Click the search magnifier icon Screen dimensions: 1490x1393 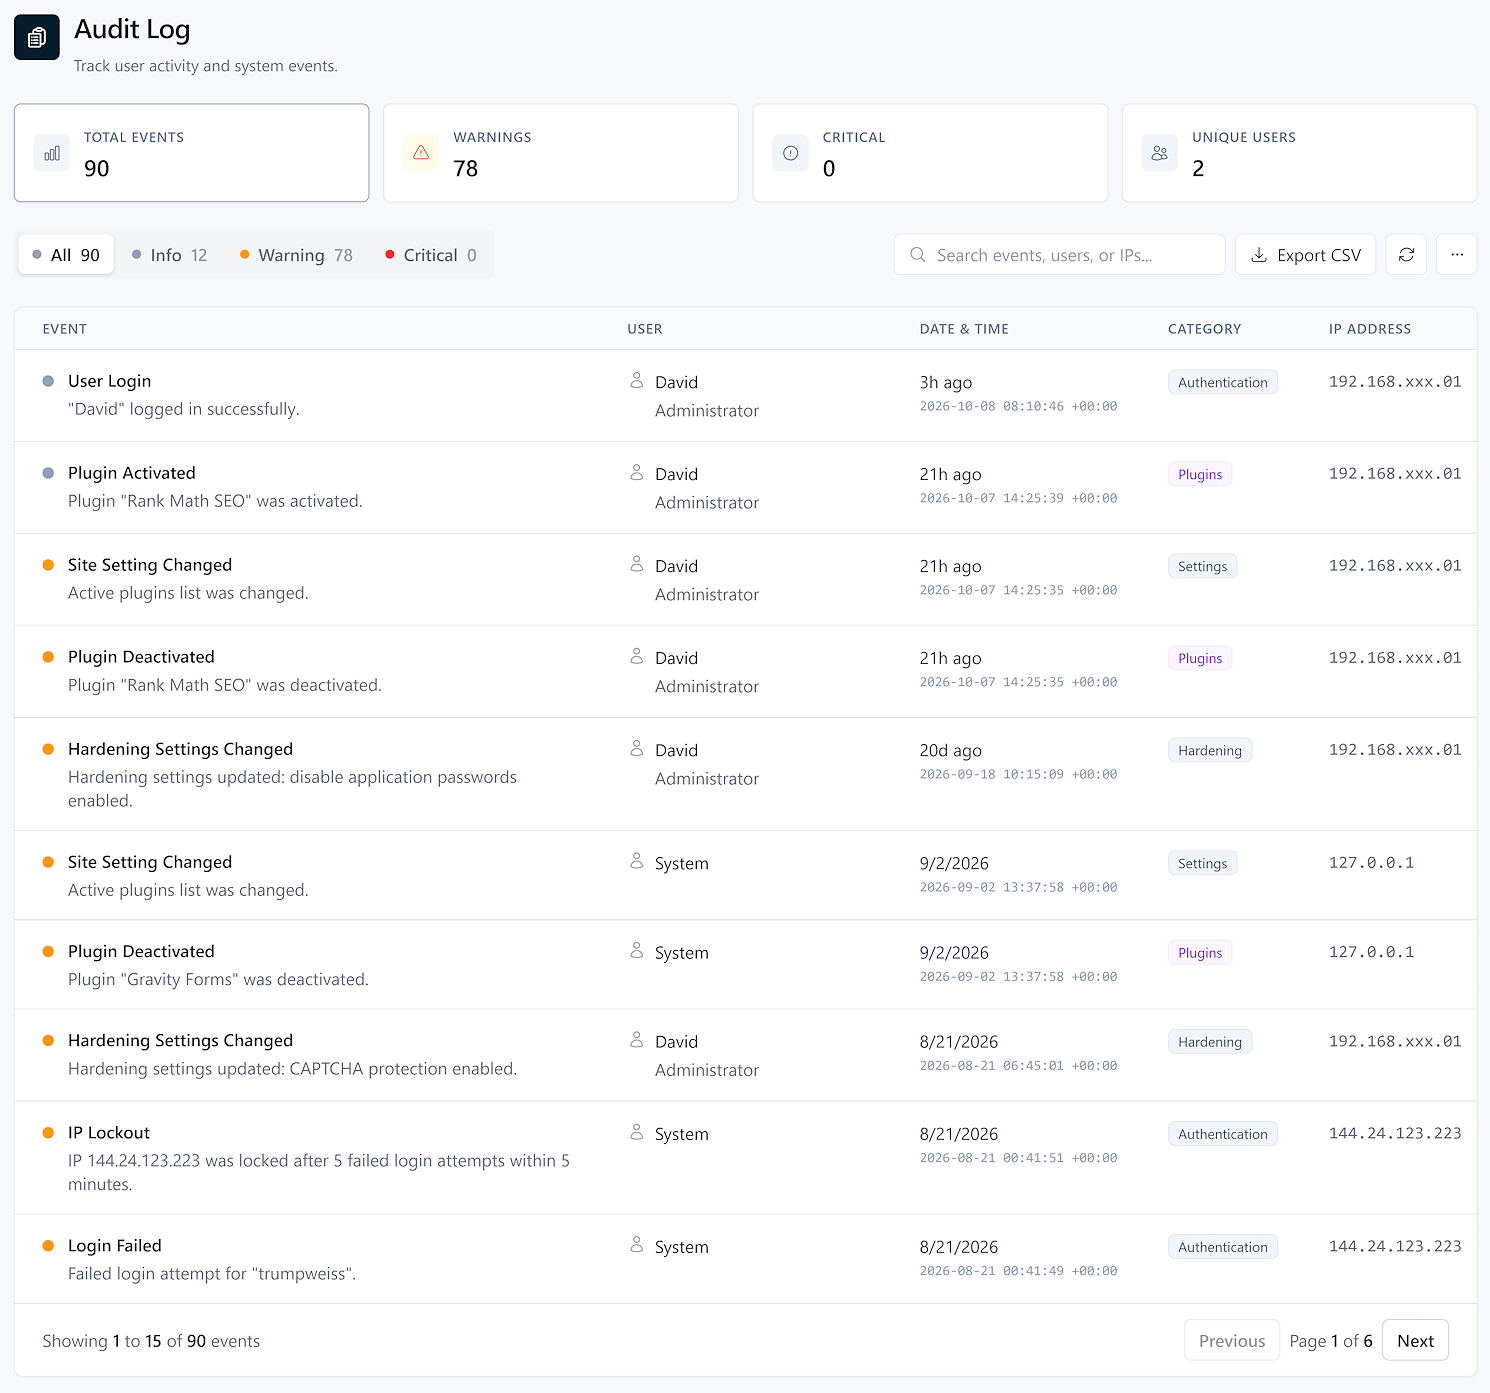(x=918, y=255)
